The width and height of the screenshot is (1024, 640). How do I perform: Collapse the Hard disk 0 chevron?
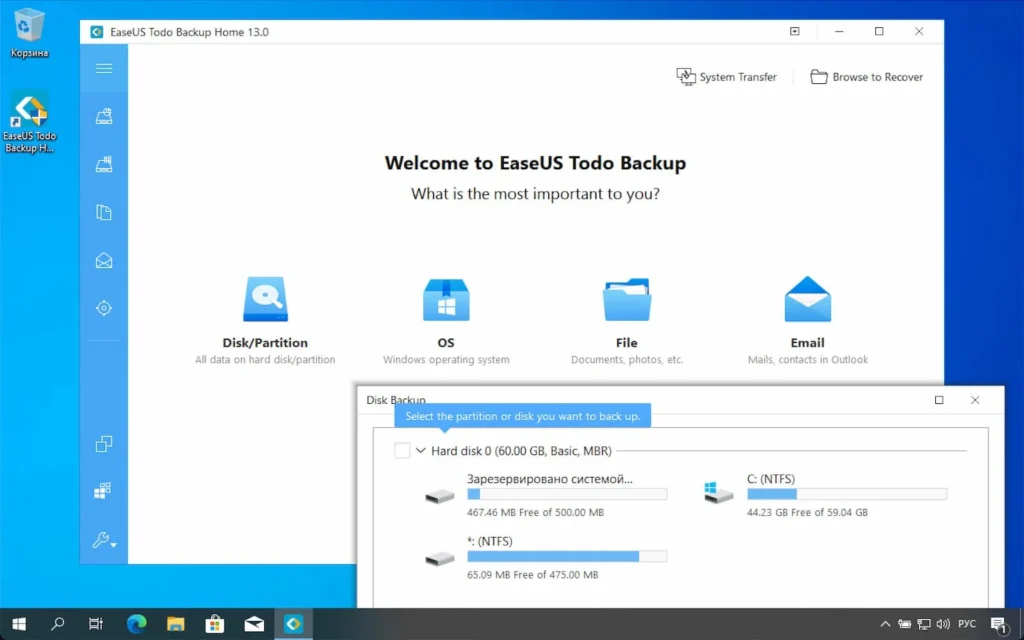coord(421,451)
